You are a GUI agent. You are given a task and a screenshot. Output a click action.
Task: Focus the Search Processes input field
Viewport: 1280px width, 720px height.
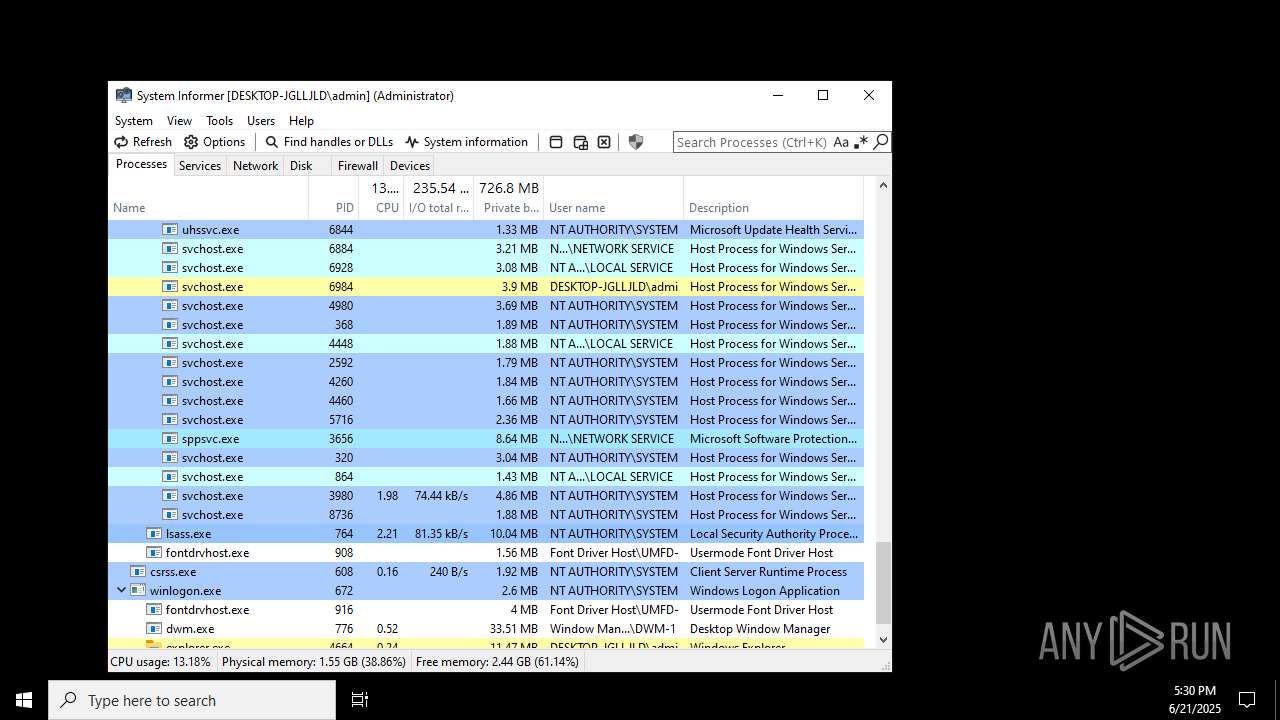click(x=752, y=142)
